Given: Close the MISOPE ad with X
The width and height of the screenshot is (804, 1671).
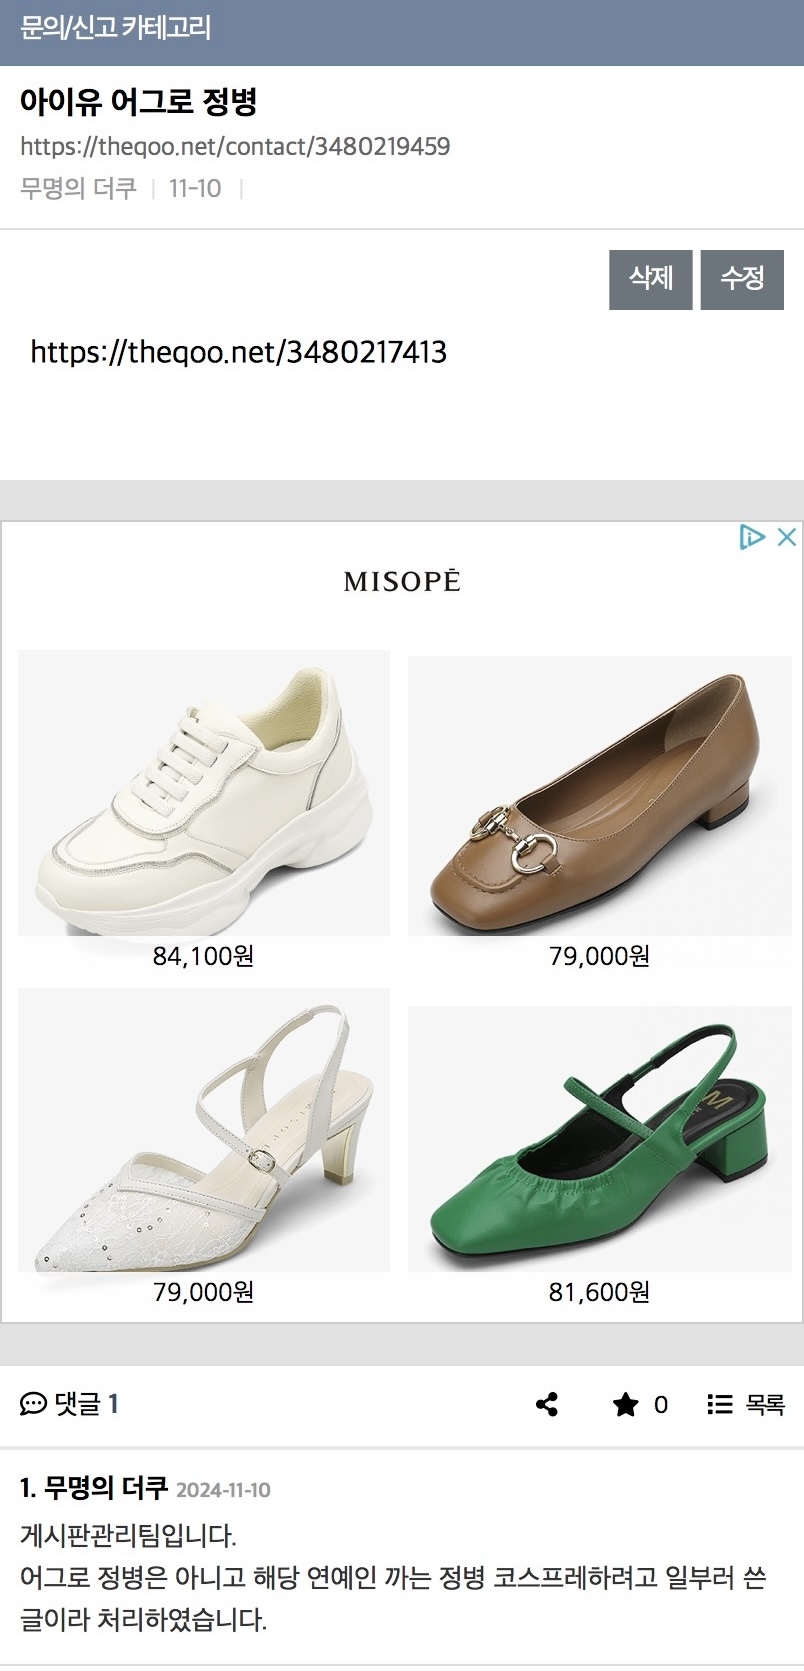Looking at the screenshot, I should point(787,537).
